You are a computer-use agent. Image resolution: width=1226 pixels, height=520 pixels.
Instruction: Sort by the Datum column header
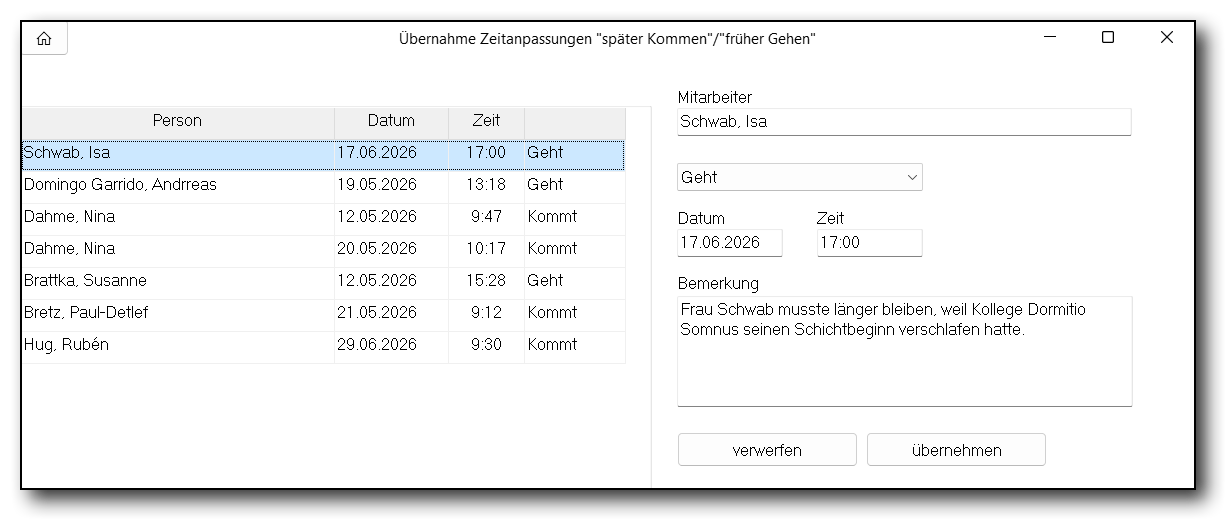point(391,121)
